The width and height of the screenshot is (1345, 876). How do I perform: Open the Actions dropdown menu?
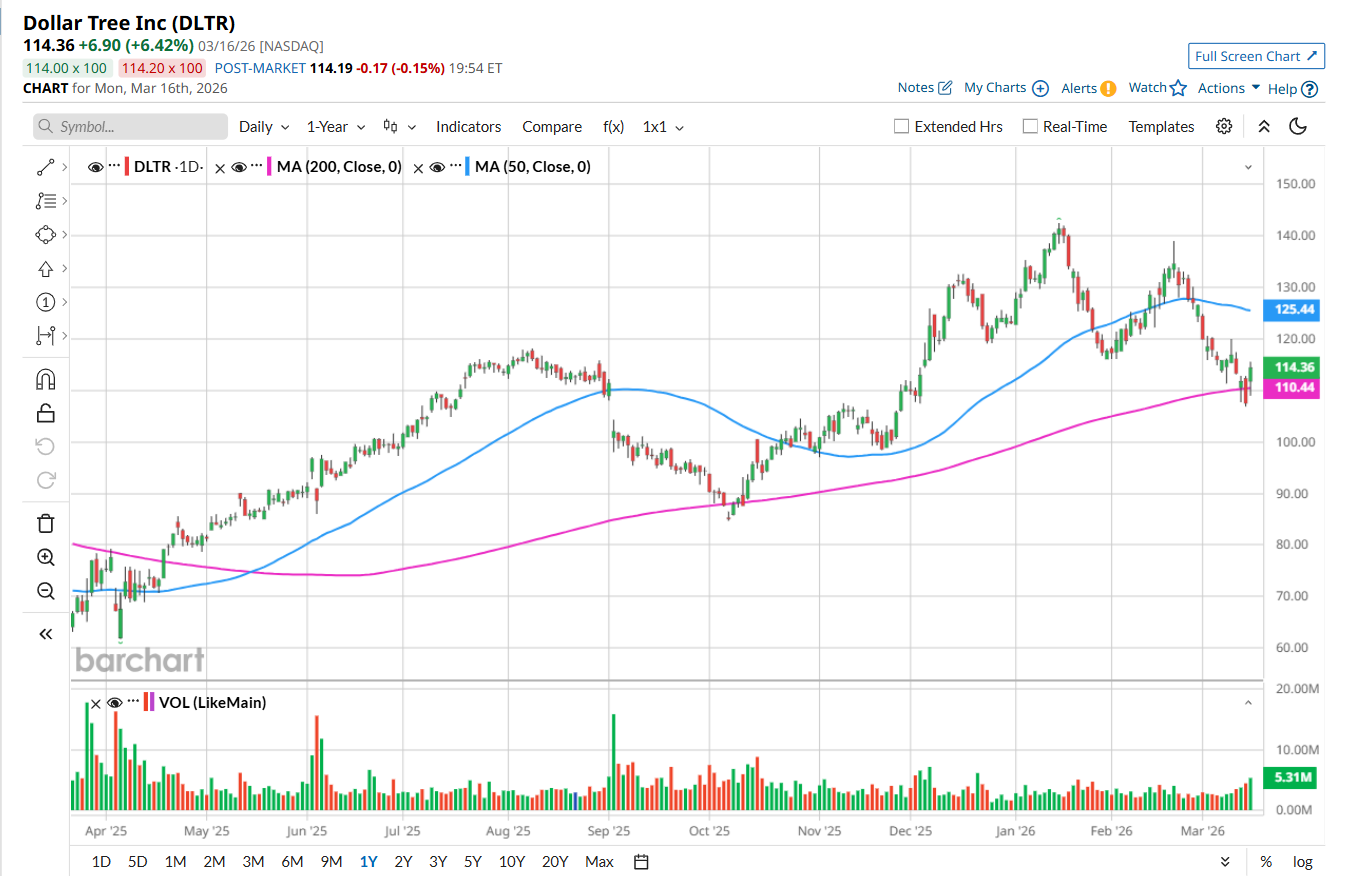coord(1229,88)
